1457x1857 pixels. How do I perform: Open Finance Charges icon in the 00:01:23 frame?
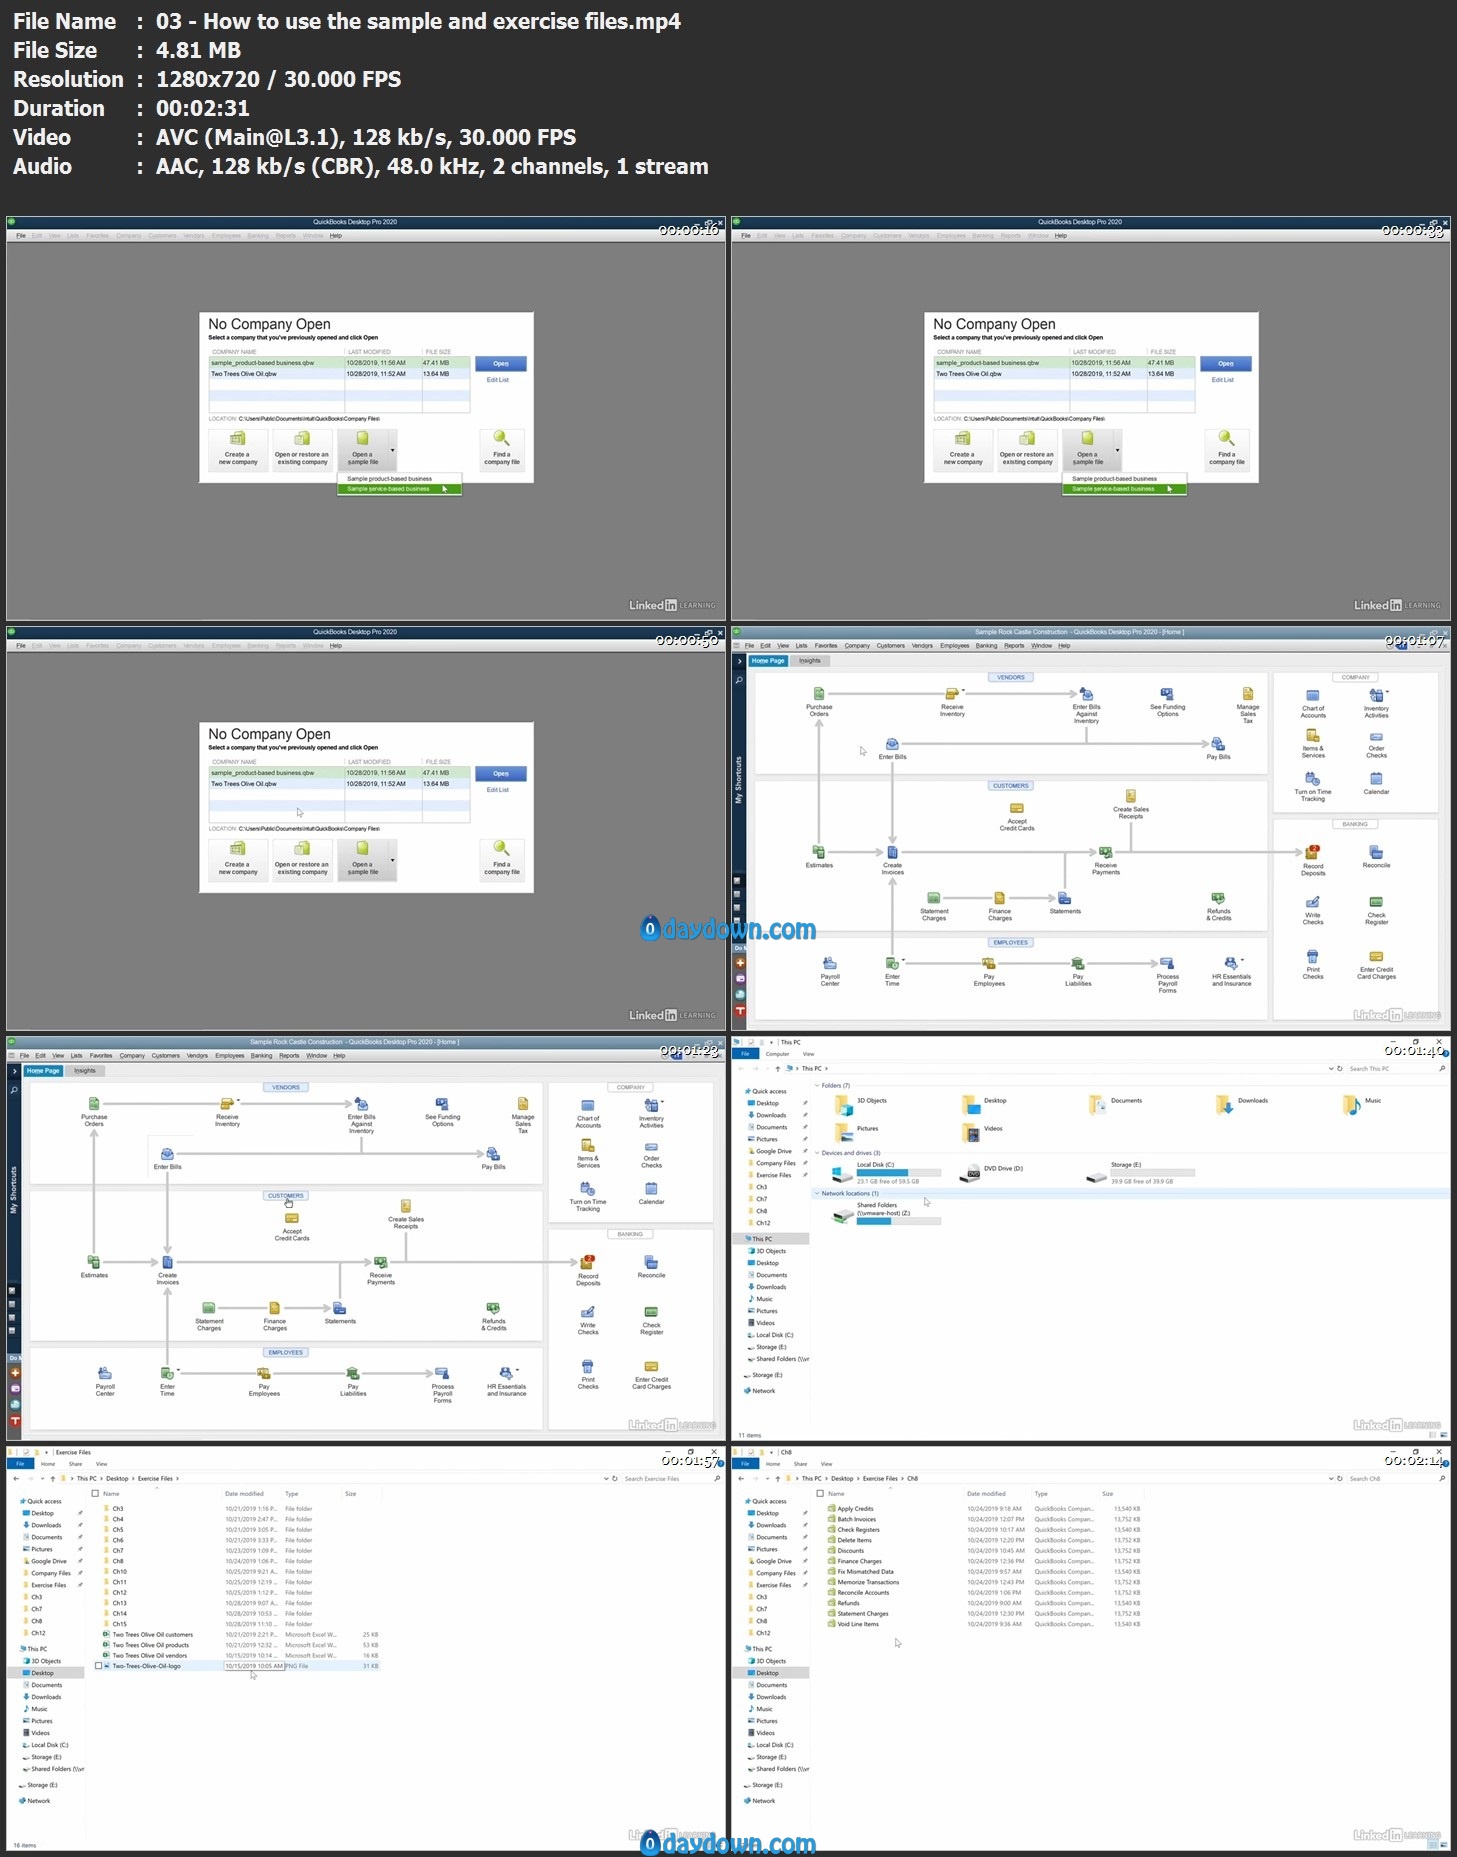[274, 1308]
